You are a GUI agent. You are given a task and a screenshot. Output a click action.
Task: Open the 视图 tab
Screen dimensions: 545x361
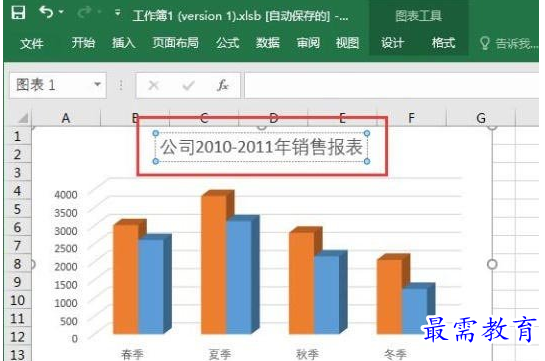[x=347, y=43]
